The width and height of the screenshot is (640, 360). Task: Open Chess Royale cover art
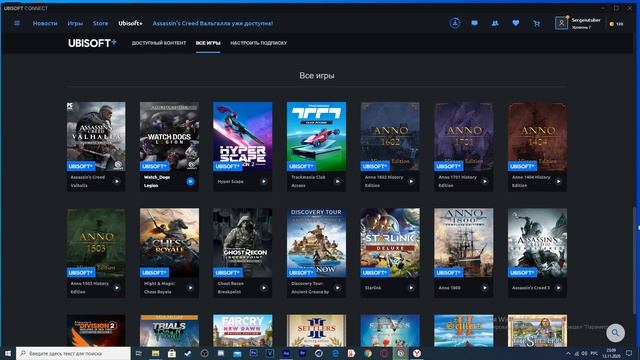(169, 242)
